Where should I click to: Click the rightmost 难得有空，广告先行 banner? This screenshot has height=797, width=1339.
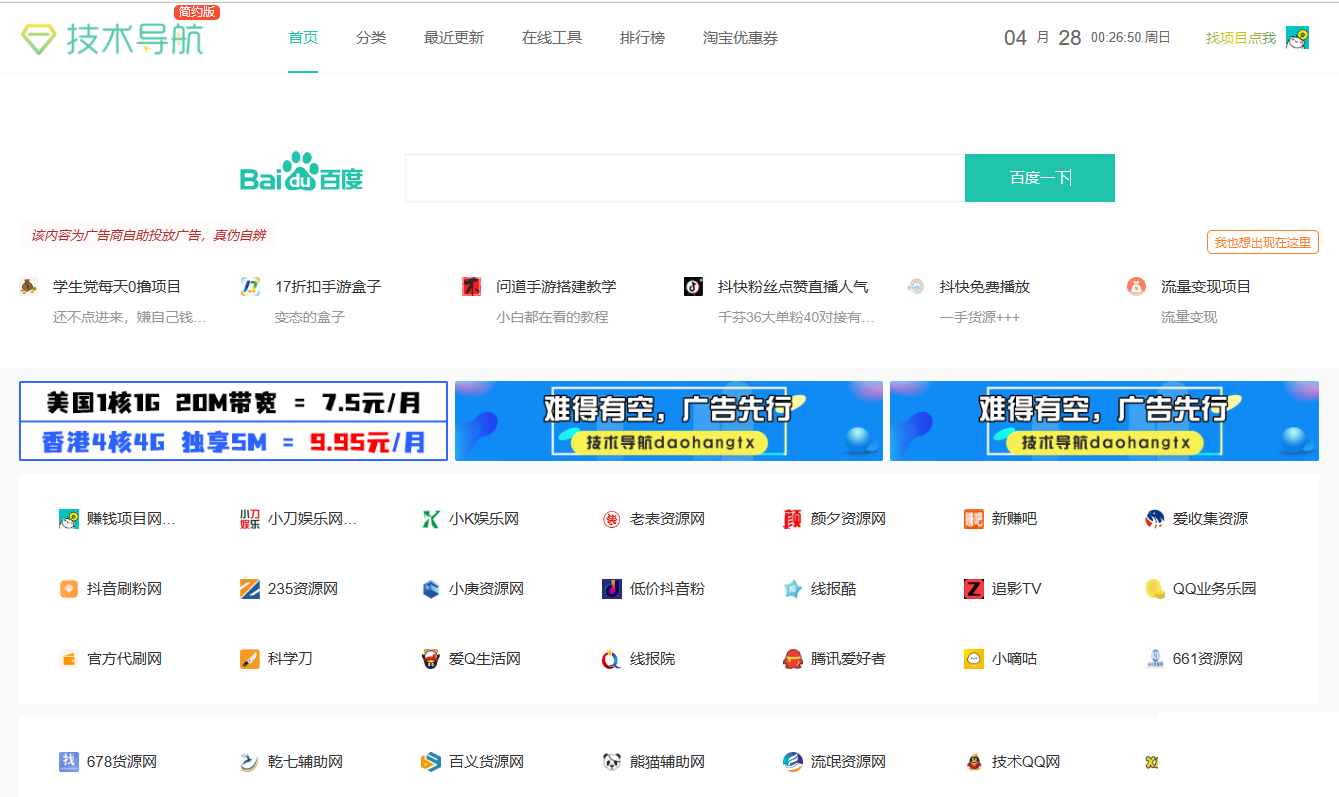pos(1104,421)
